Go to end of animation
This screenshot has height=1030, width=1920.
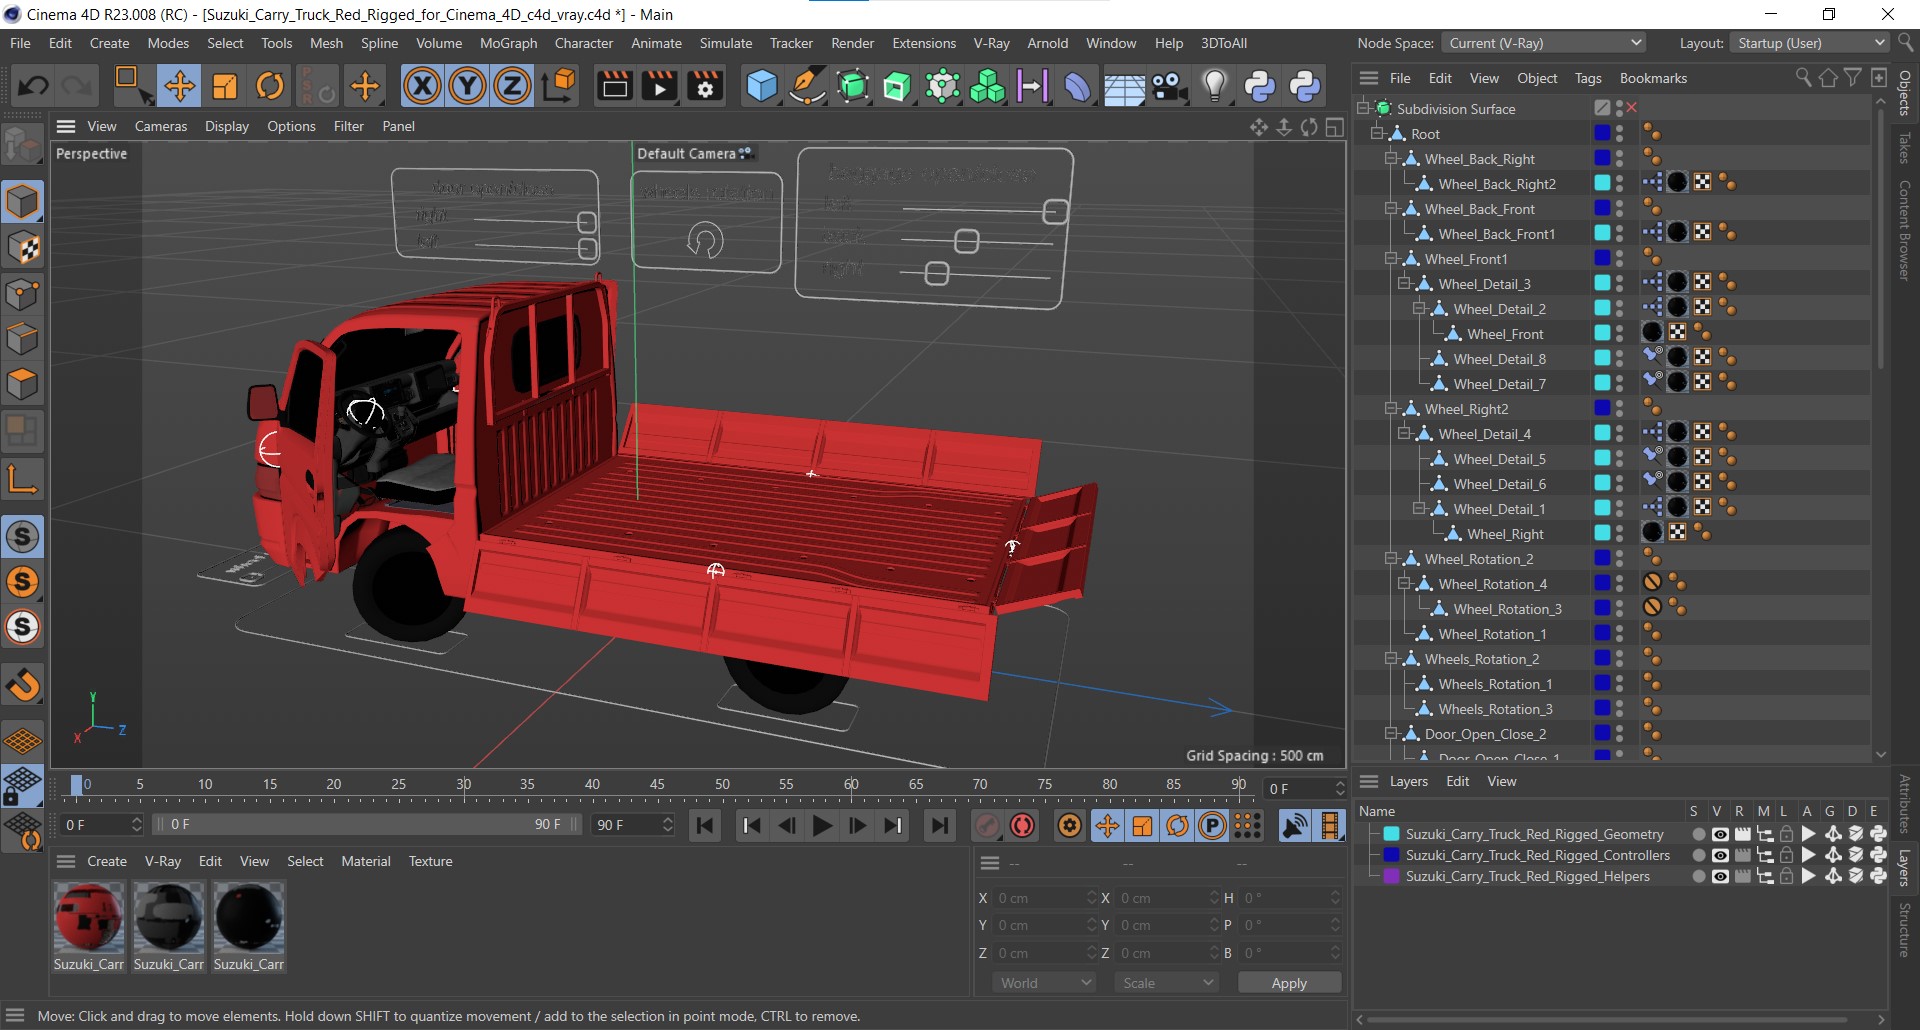tap(939, 826)
